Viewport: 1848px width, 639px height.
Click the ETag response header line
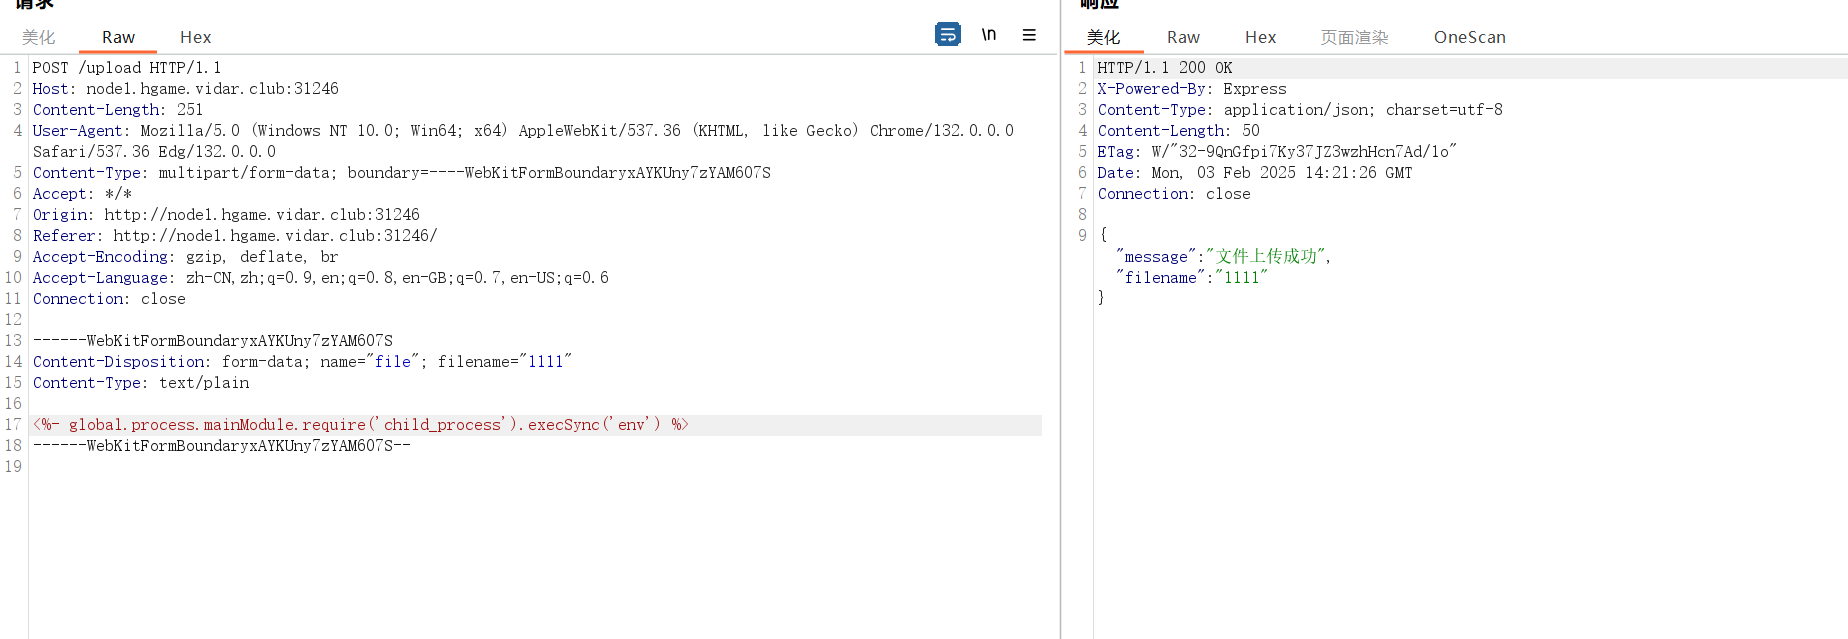[x=1277, y=152]
